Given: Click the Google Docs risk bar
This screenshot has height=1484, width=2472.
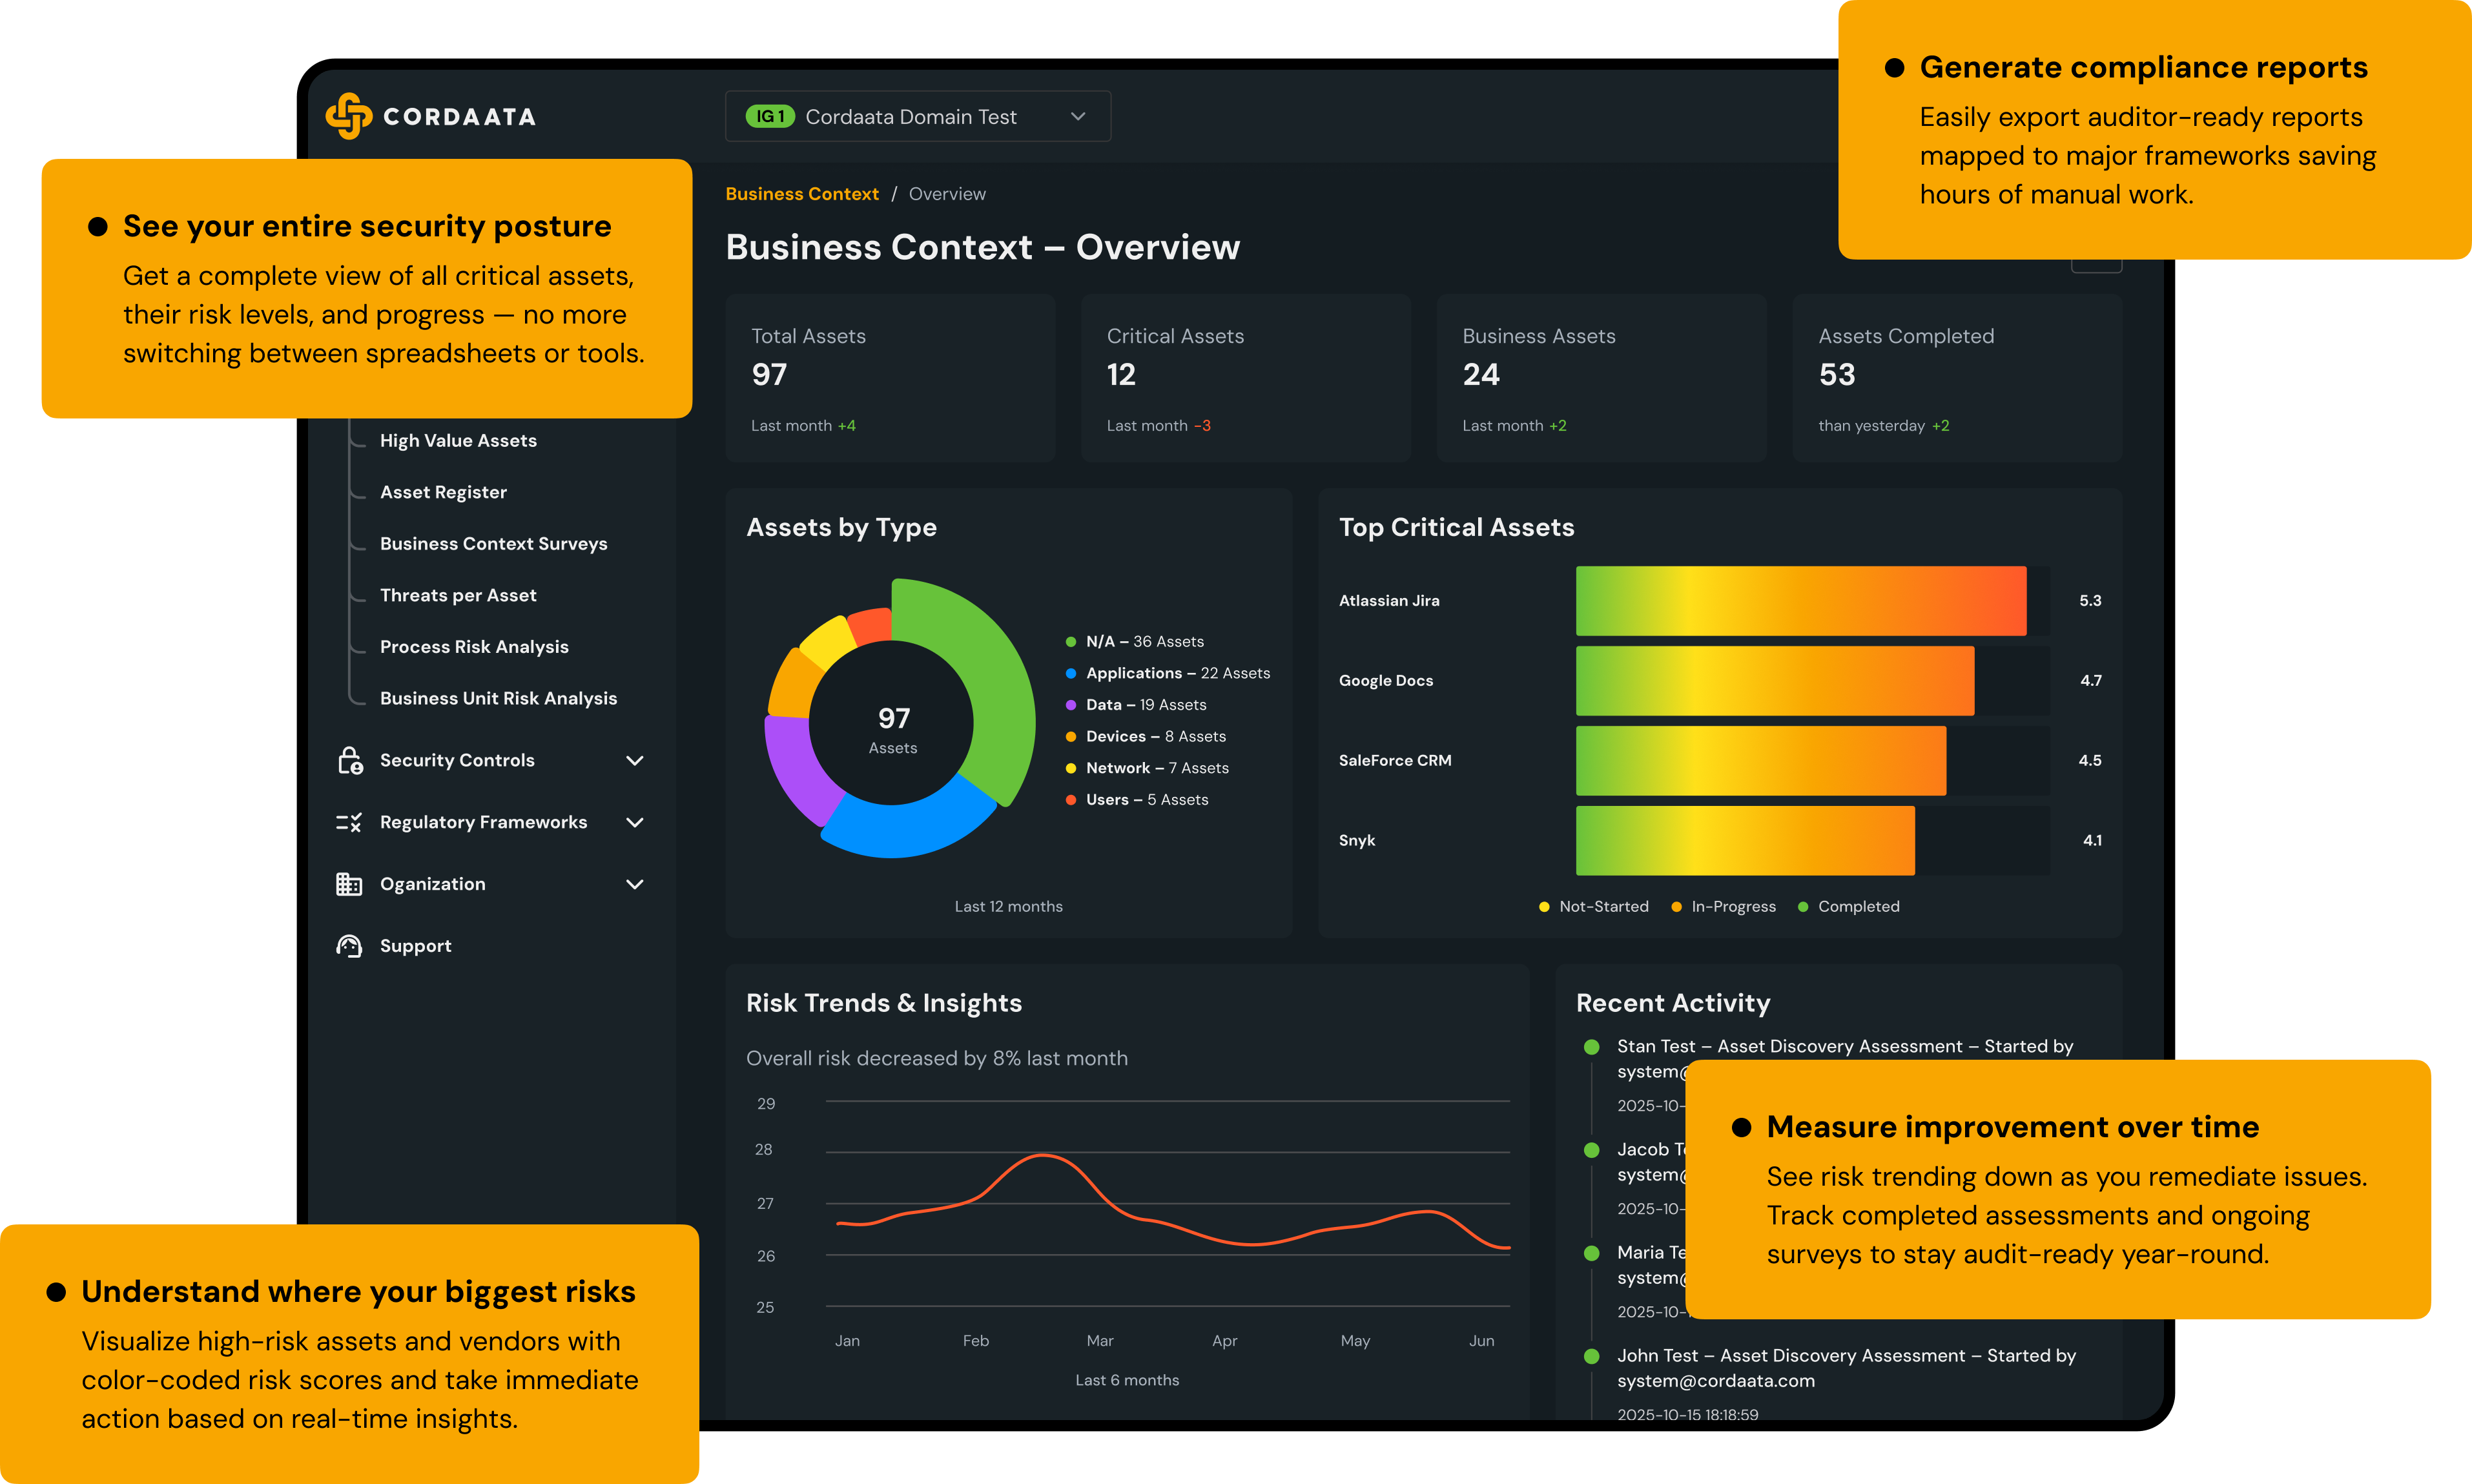Looking at the screenshot, I should pos(1775,681).
